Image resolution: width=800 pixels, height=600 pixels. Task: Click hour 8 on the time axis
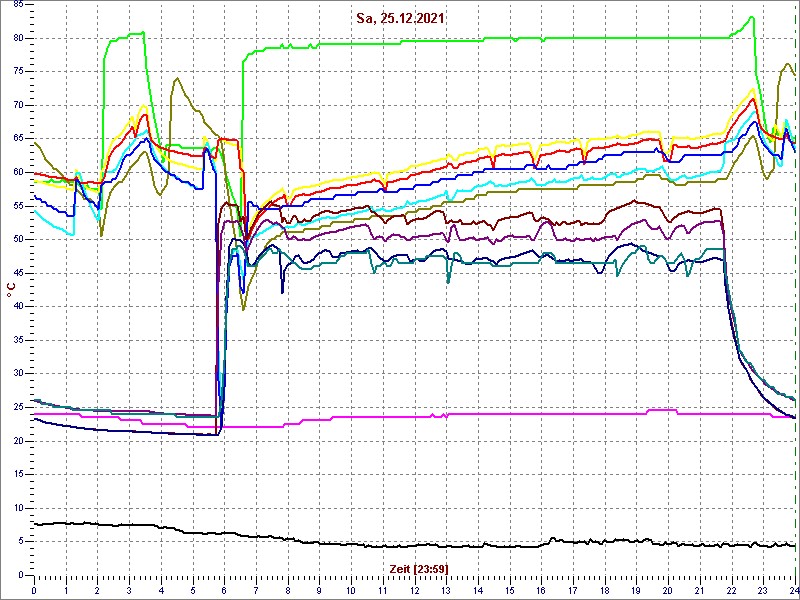[x=287, y=589]
